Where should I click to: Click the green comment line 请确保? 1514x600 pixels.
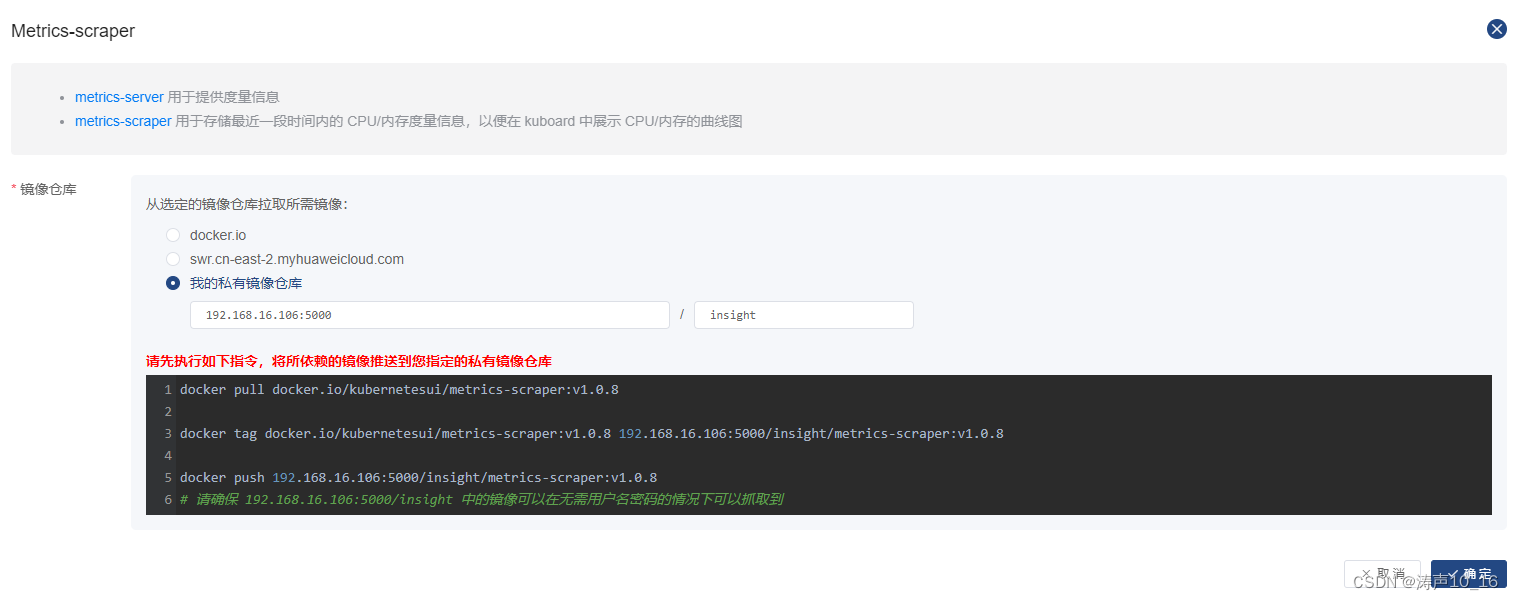click(481, 499)
